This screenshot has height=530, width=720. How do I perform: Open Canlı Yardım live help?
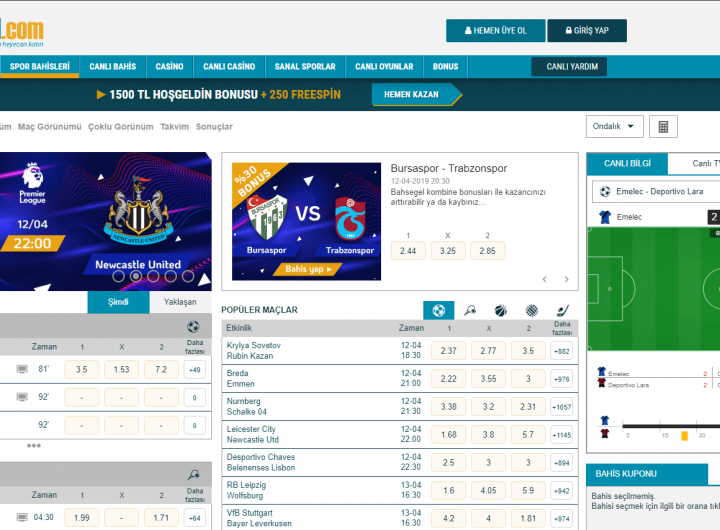pyautogui.click(x=569, y=67)
